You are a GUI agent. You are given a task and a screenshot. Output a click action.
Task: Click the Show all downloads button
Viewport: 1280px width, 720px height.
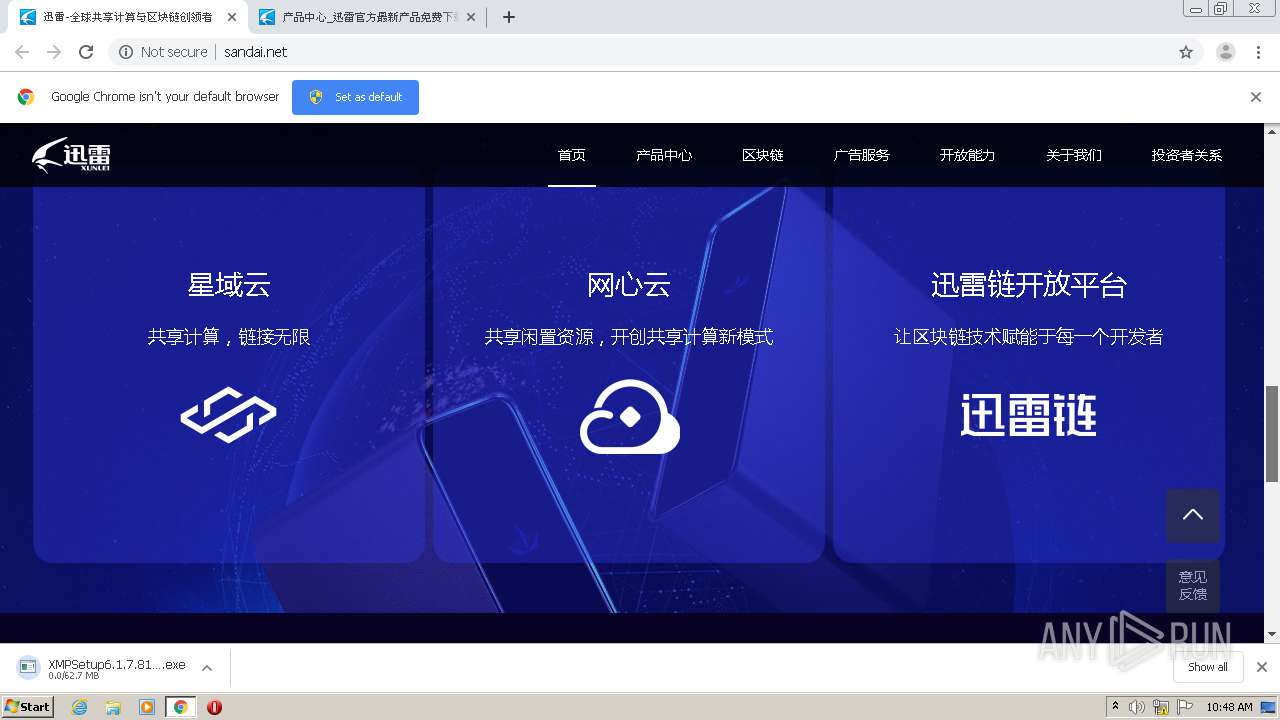point(1208,667)
